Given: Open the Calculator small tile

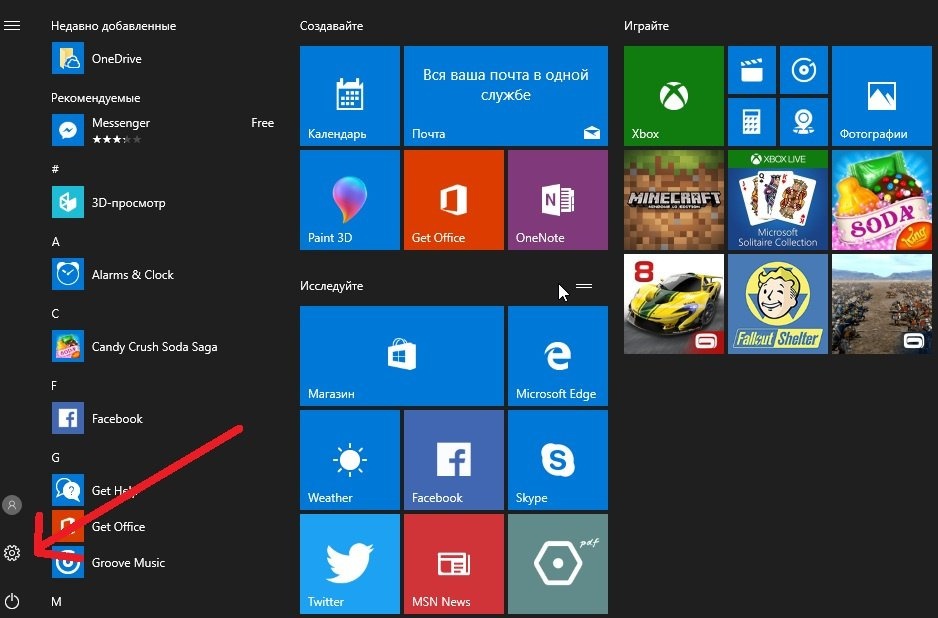Looking at the screenshot, I should [x=750, y=122].
